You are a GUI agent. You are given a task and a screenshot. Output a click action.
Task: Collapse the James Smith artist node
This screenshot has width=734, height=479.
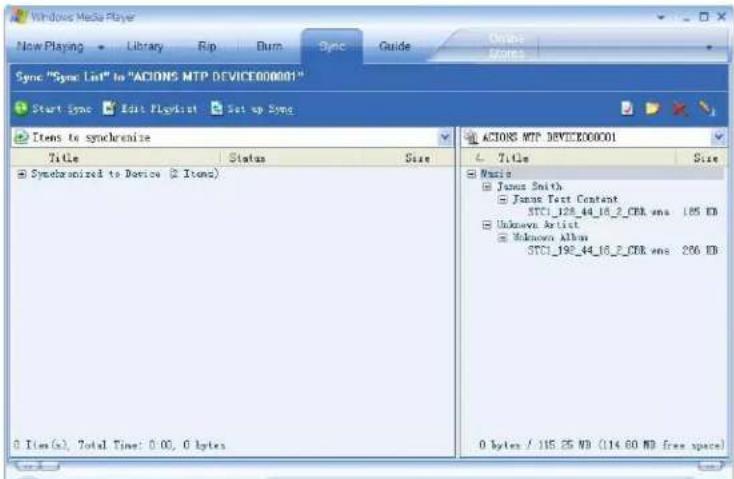[487, 186]
